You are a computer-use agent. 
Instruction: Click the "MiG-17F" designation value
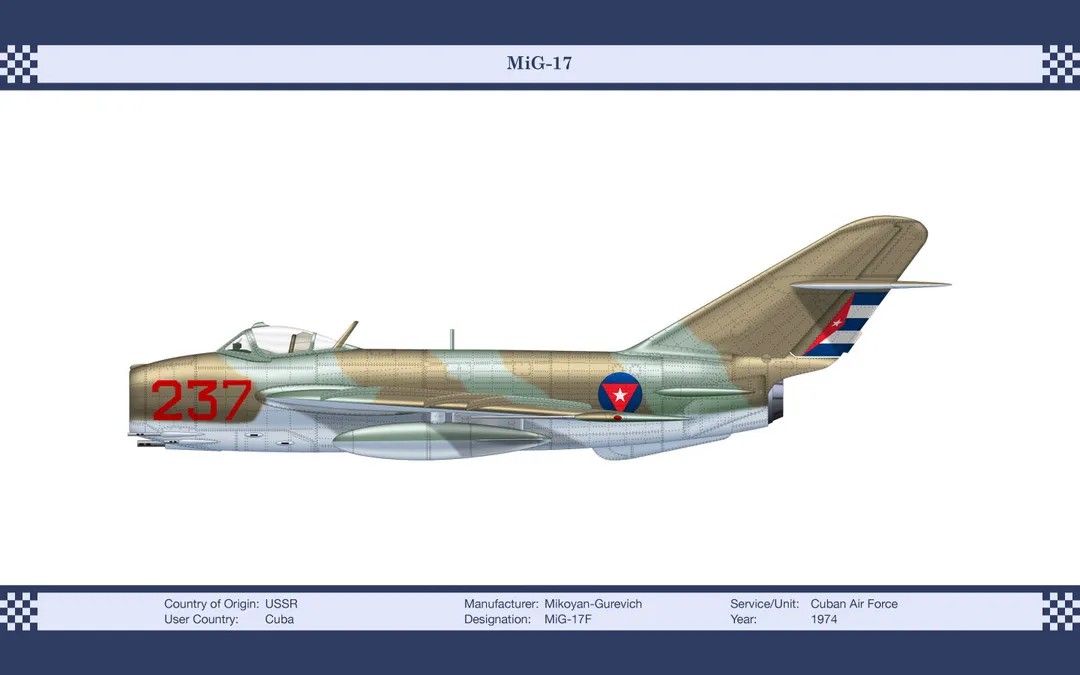568,619
